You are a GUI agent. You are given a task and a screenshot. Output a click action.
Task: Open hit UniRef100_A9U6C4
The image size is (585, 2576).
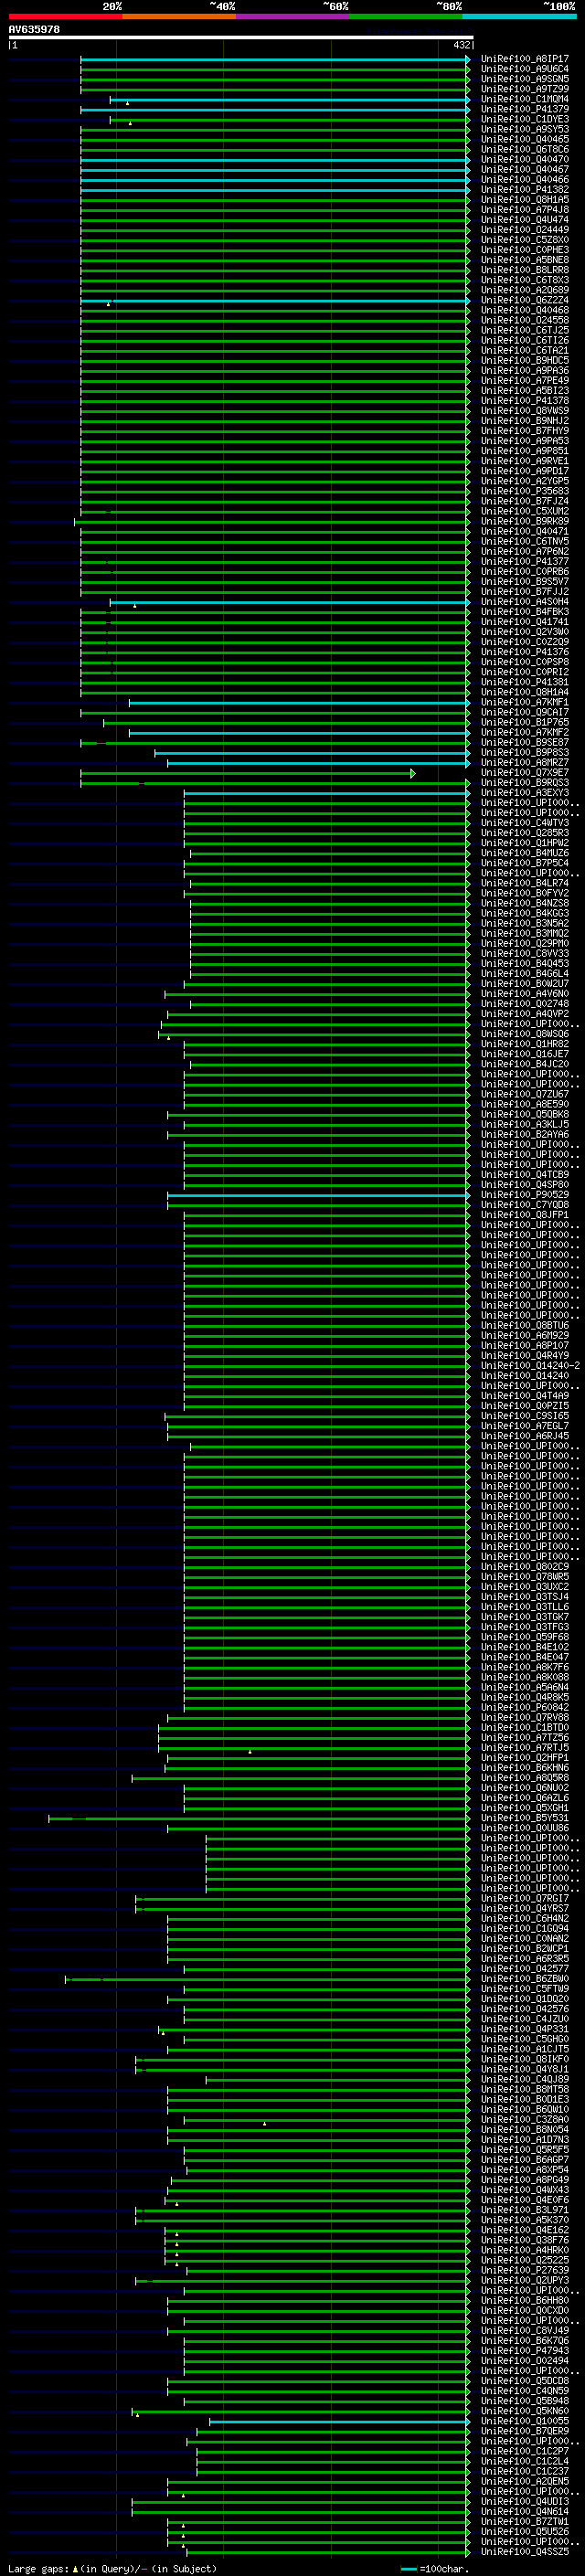click(x=524, y=69)
